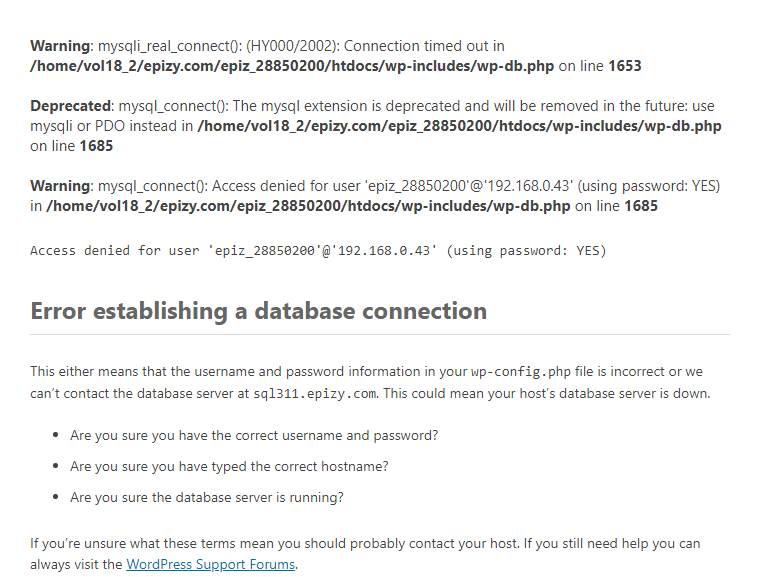Click the "Connection timed out" message text
Image resolution: width=760 pixels, height=577 pixels.
[x=424, y=46]
